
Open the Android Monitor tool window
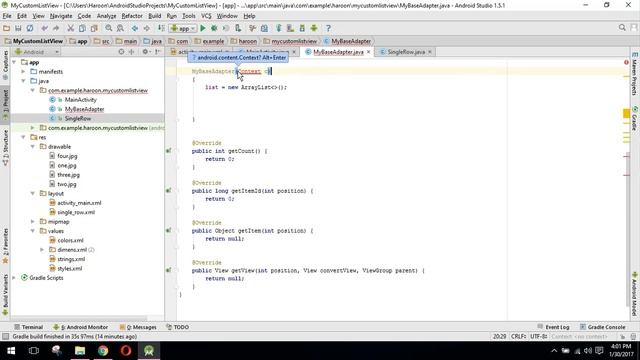[81, 327]
